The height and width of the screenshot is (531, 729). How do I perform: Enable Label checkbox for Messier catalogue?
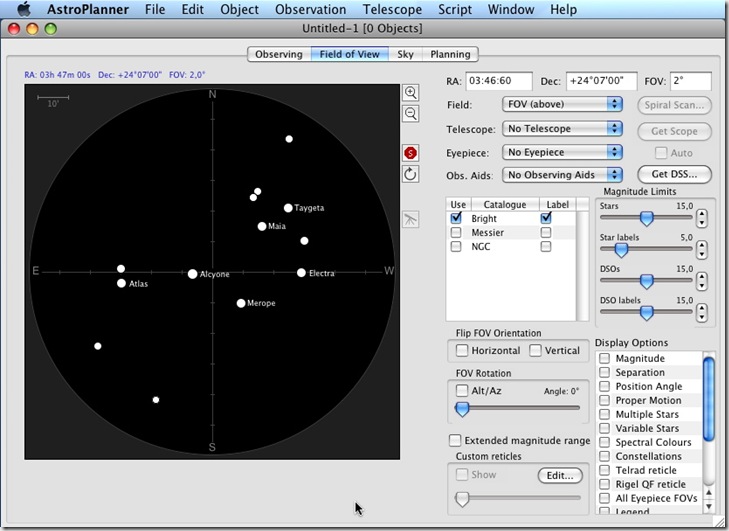coord(546,232)
